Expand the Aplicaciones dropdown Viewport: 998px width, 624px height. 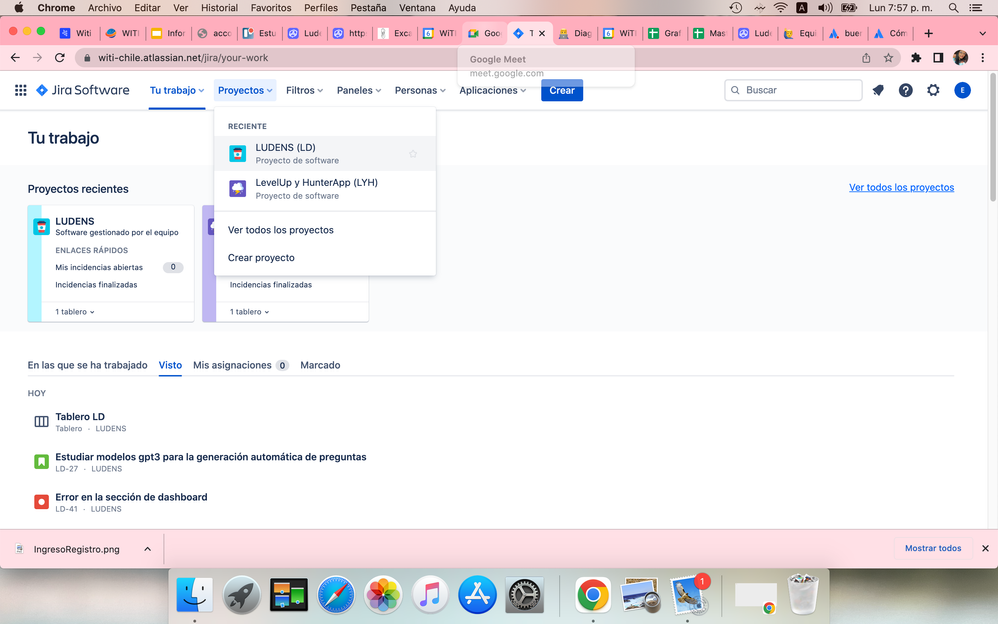tap(493, 90)
